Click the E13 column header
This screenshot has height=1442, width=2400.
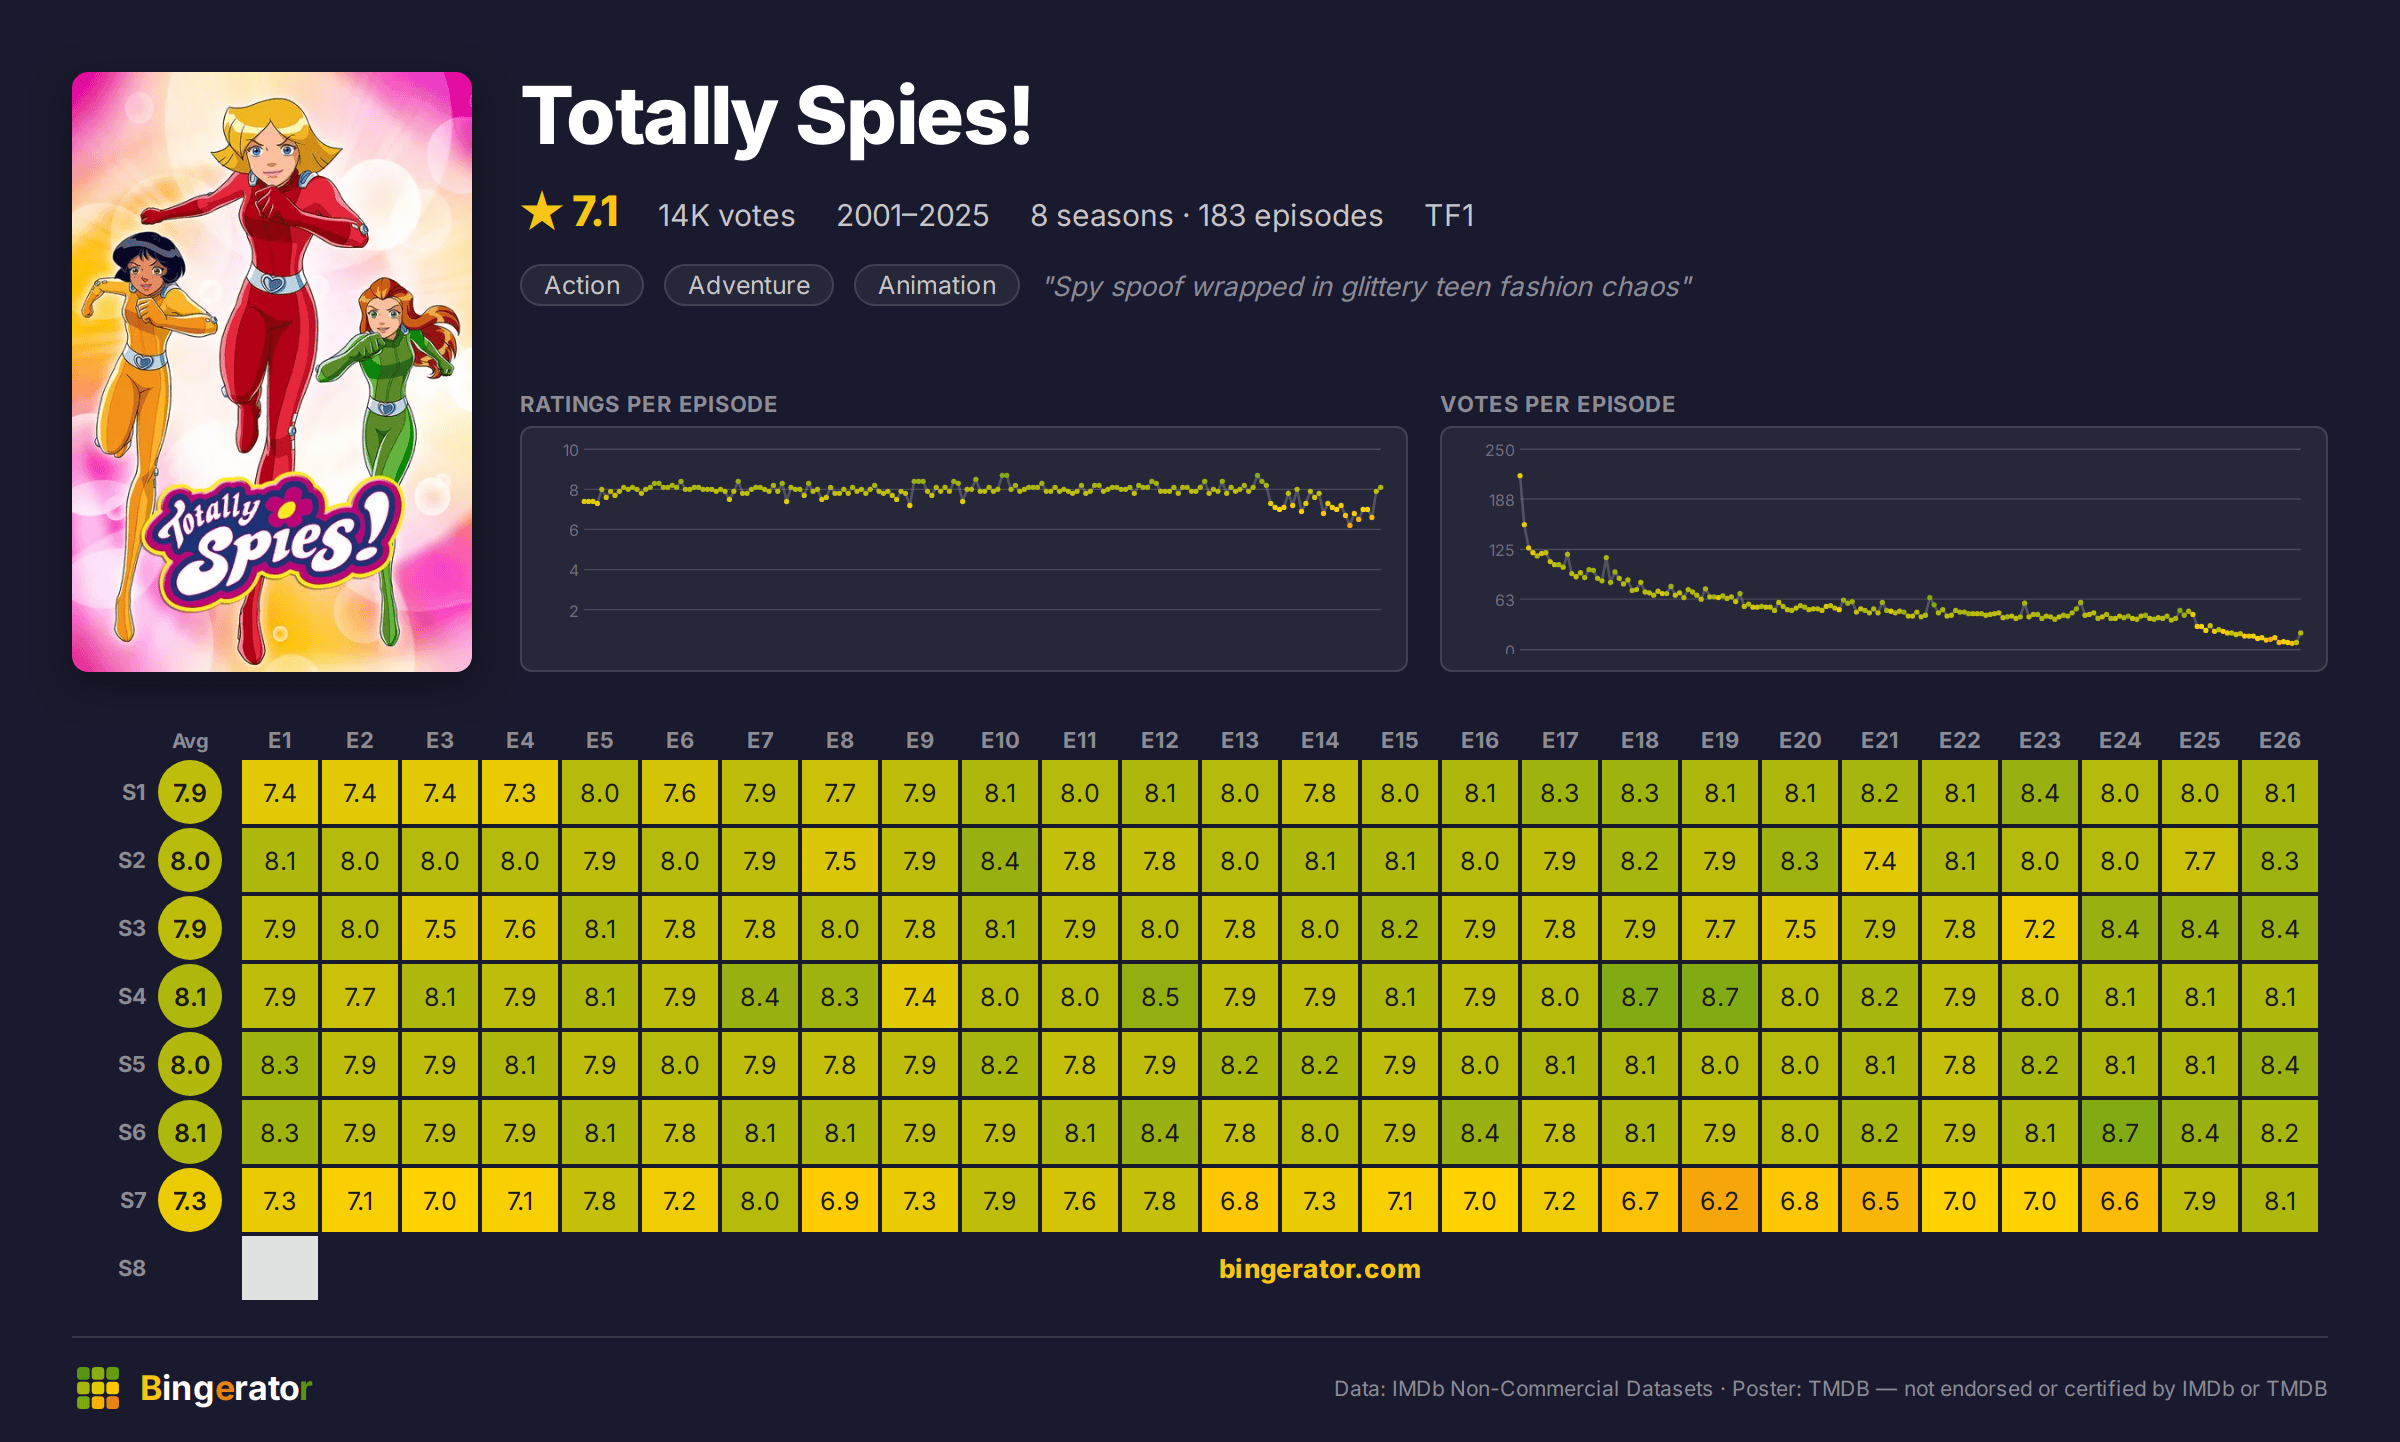pos(1240,740)
